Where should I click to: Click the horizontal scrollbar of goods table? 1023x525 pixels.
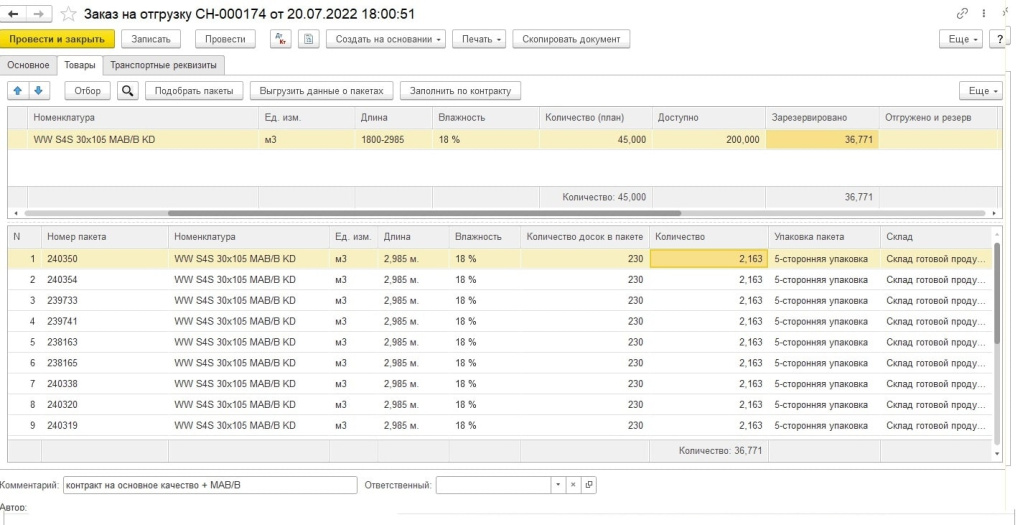(x=424, y=213)
